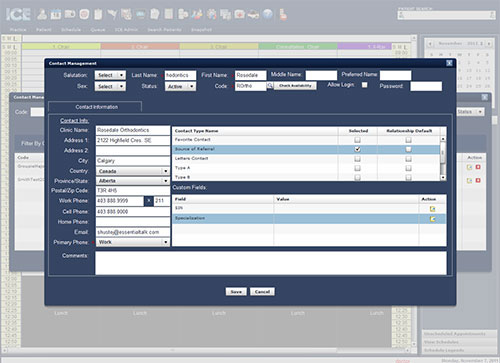Open the Primary Phone dropdown showing Work

pos(133,242)
